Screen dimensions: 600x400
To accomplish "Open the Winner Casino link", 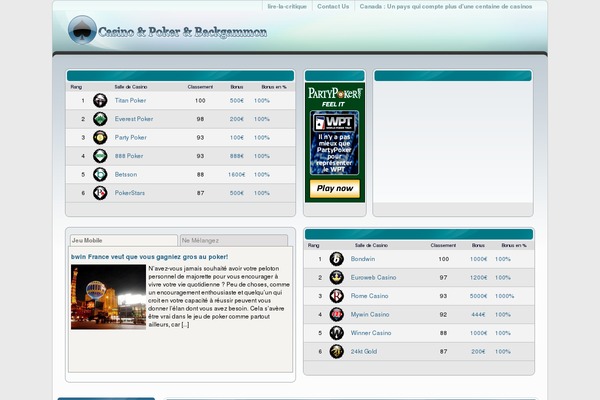I will pyautogui.click(x=371, y=333).
